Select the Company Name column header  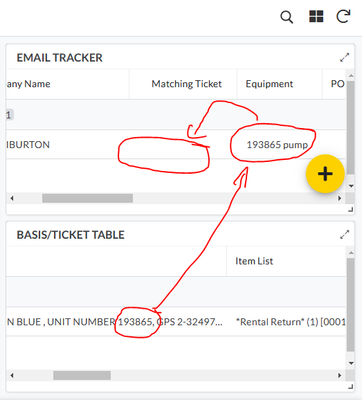point(67,84)
